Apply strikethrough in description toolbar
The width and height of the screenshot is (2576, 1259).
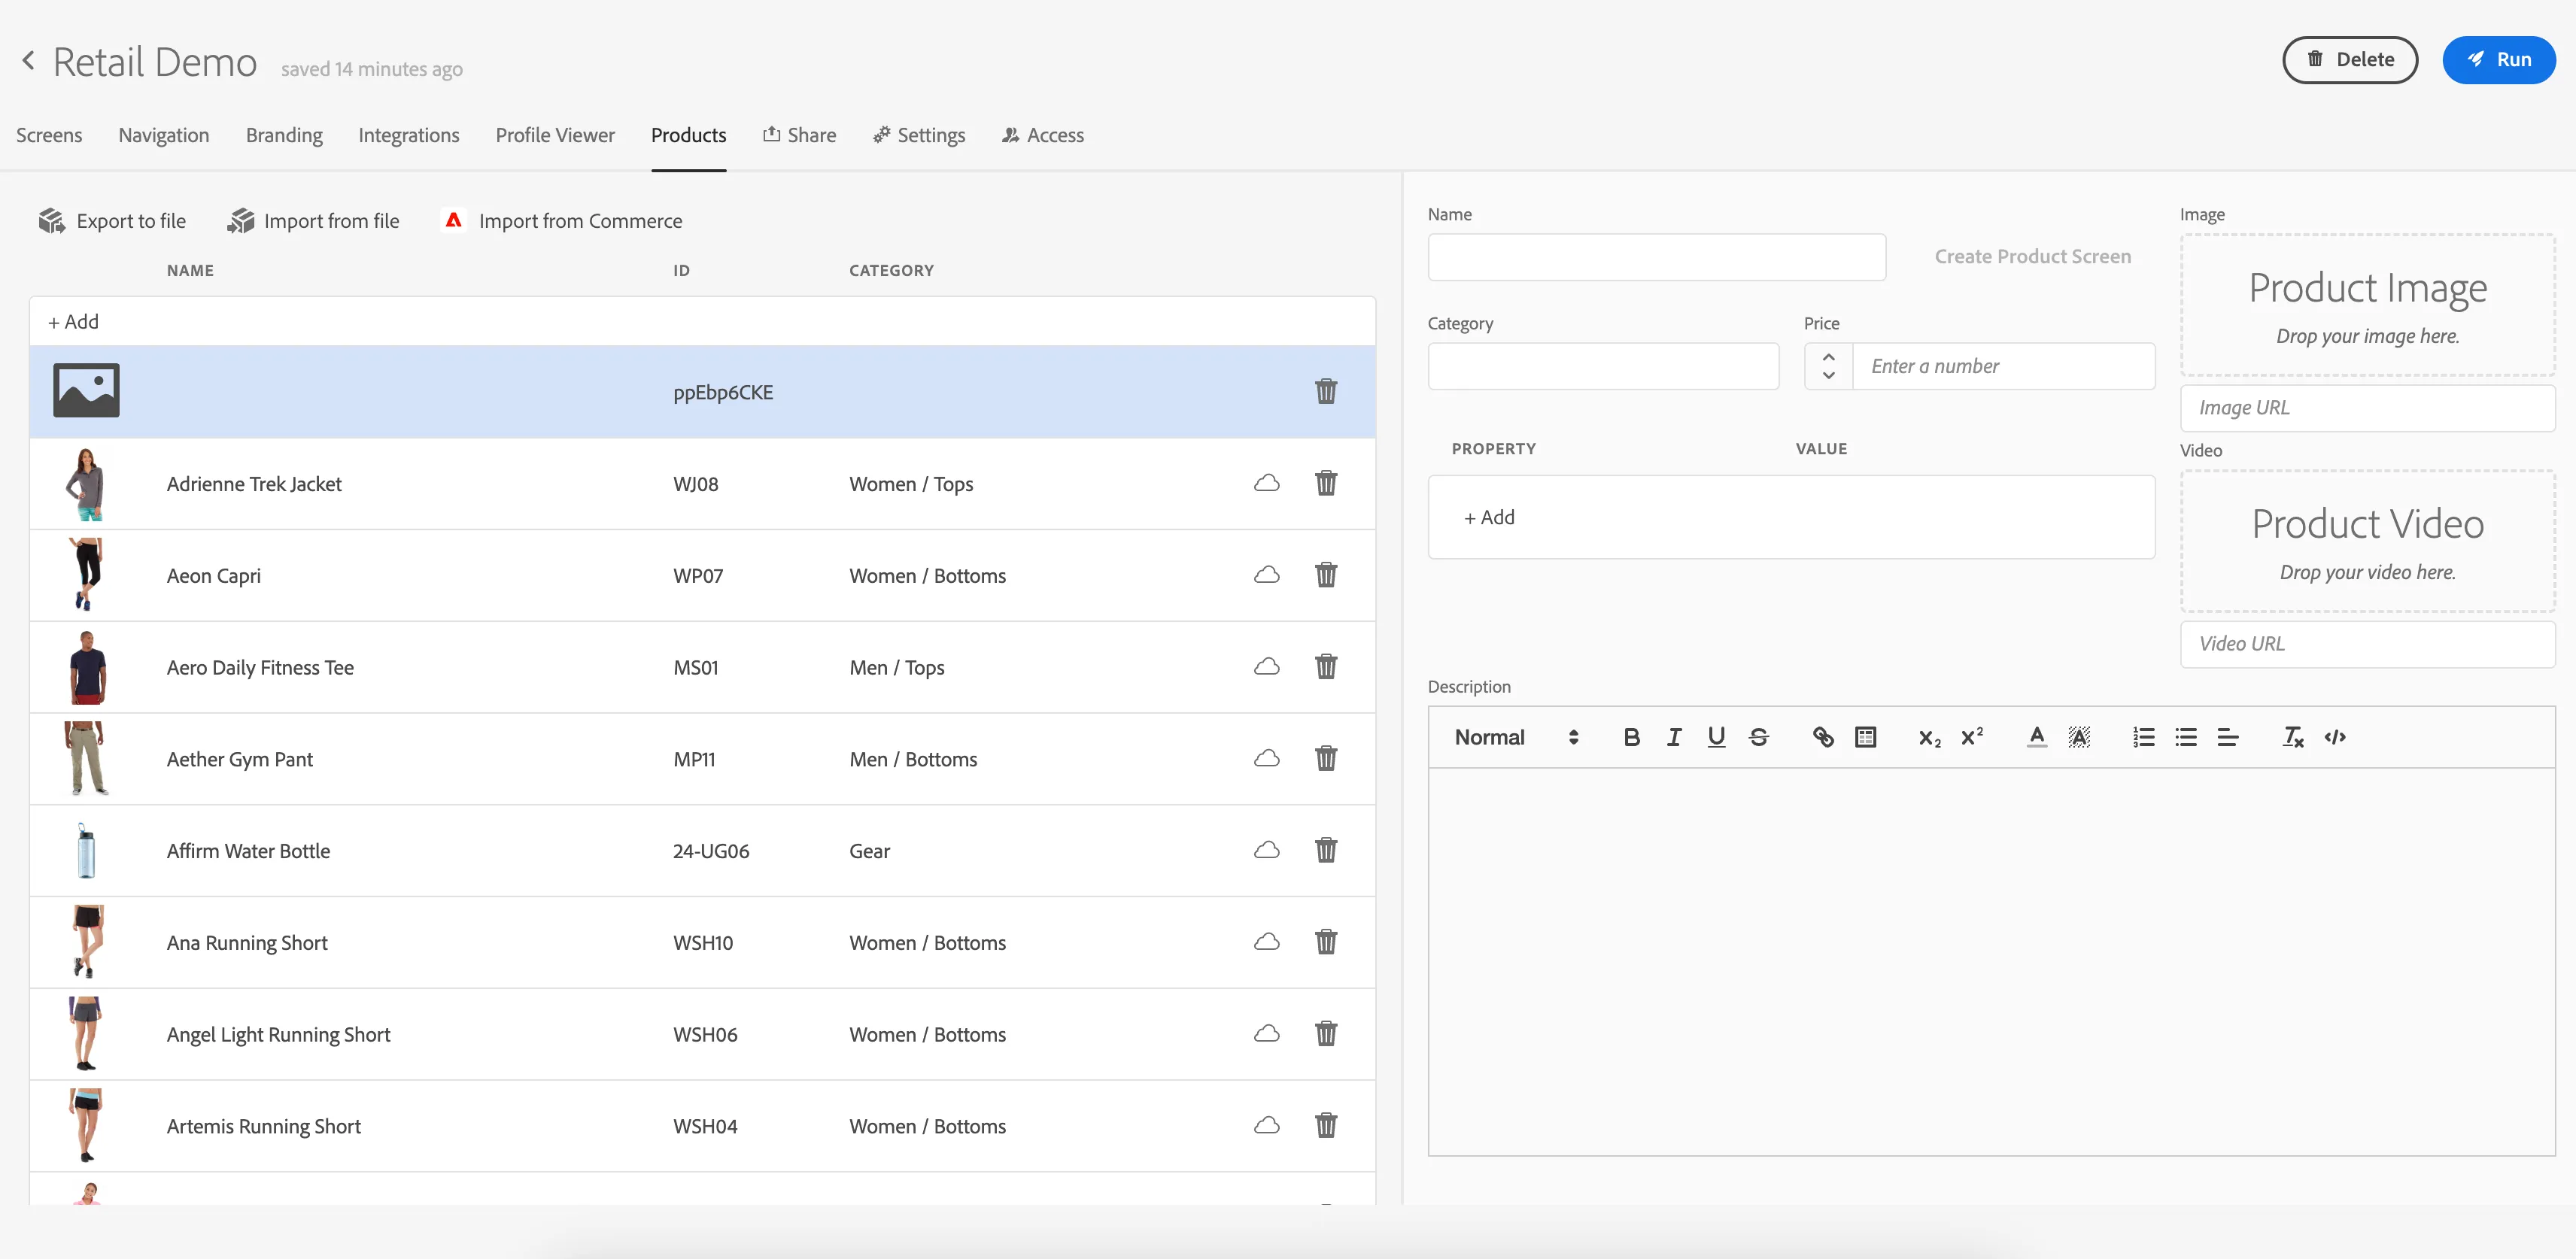[x=1759, y=737]
